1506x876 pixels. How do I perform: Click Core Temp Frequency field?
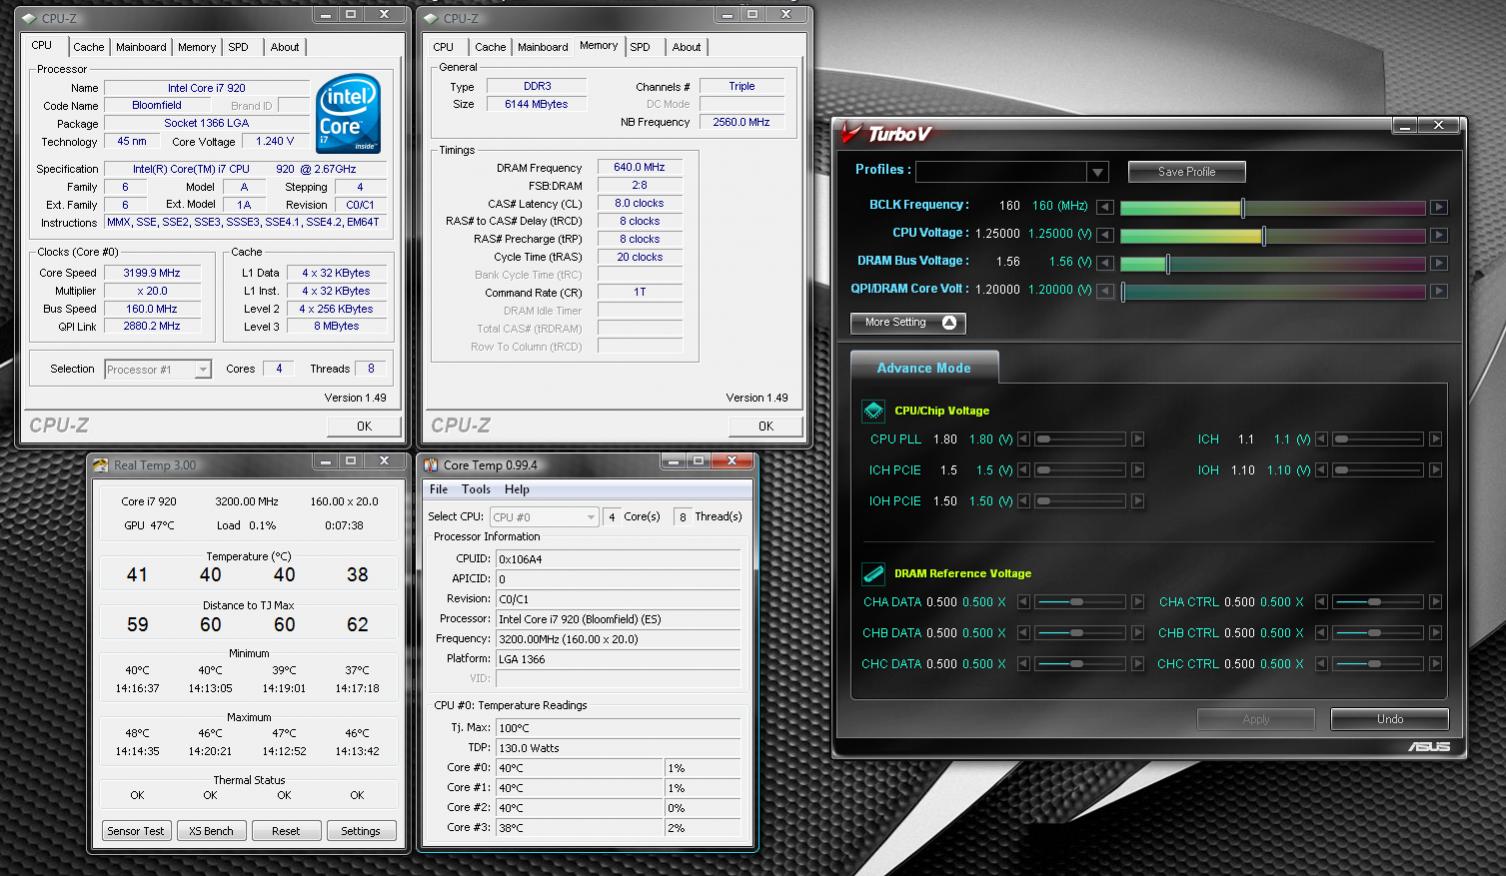618,639
